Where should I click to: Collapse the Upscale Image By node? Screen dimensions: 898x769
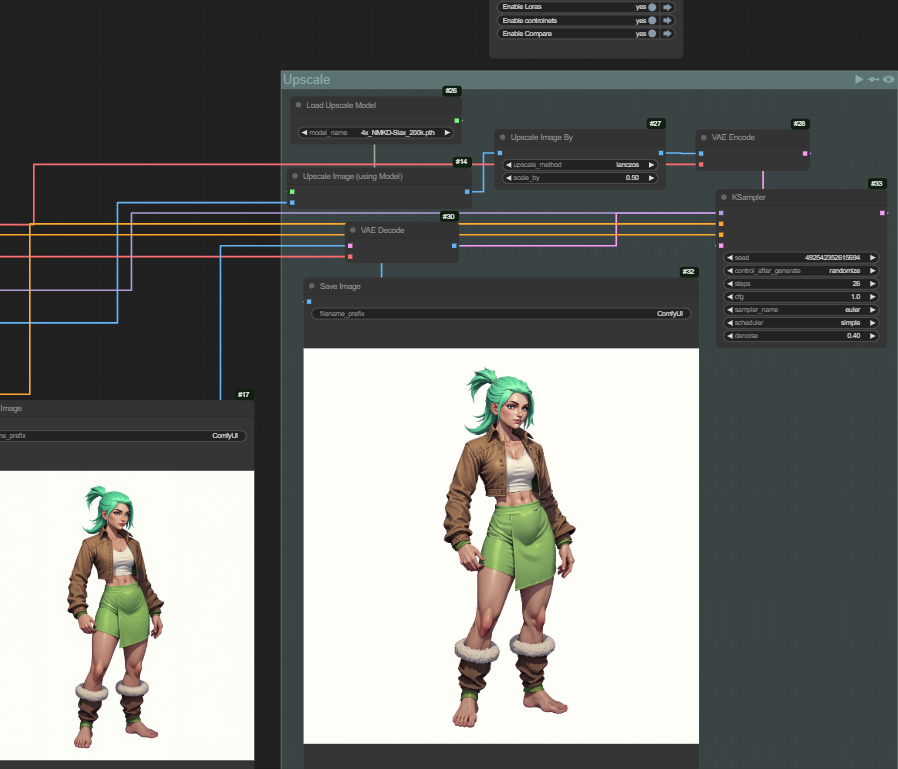(503, 137)
